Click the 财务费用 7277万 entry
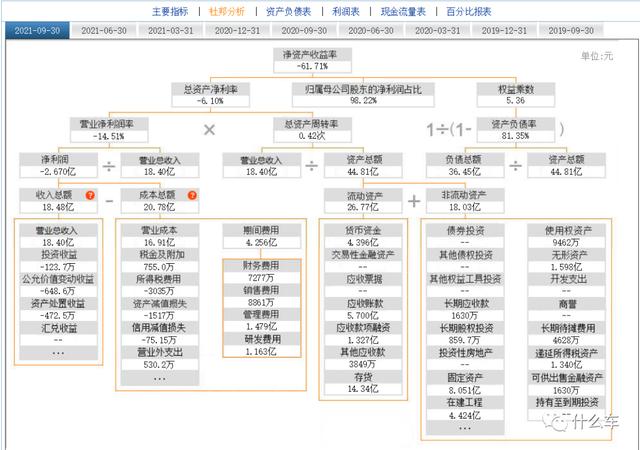Image resolution: width=640 pixels, height=450 pixels. pyautogui.click(x=262, y=272)
